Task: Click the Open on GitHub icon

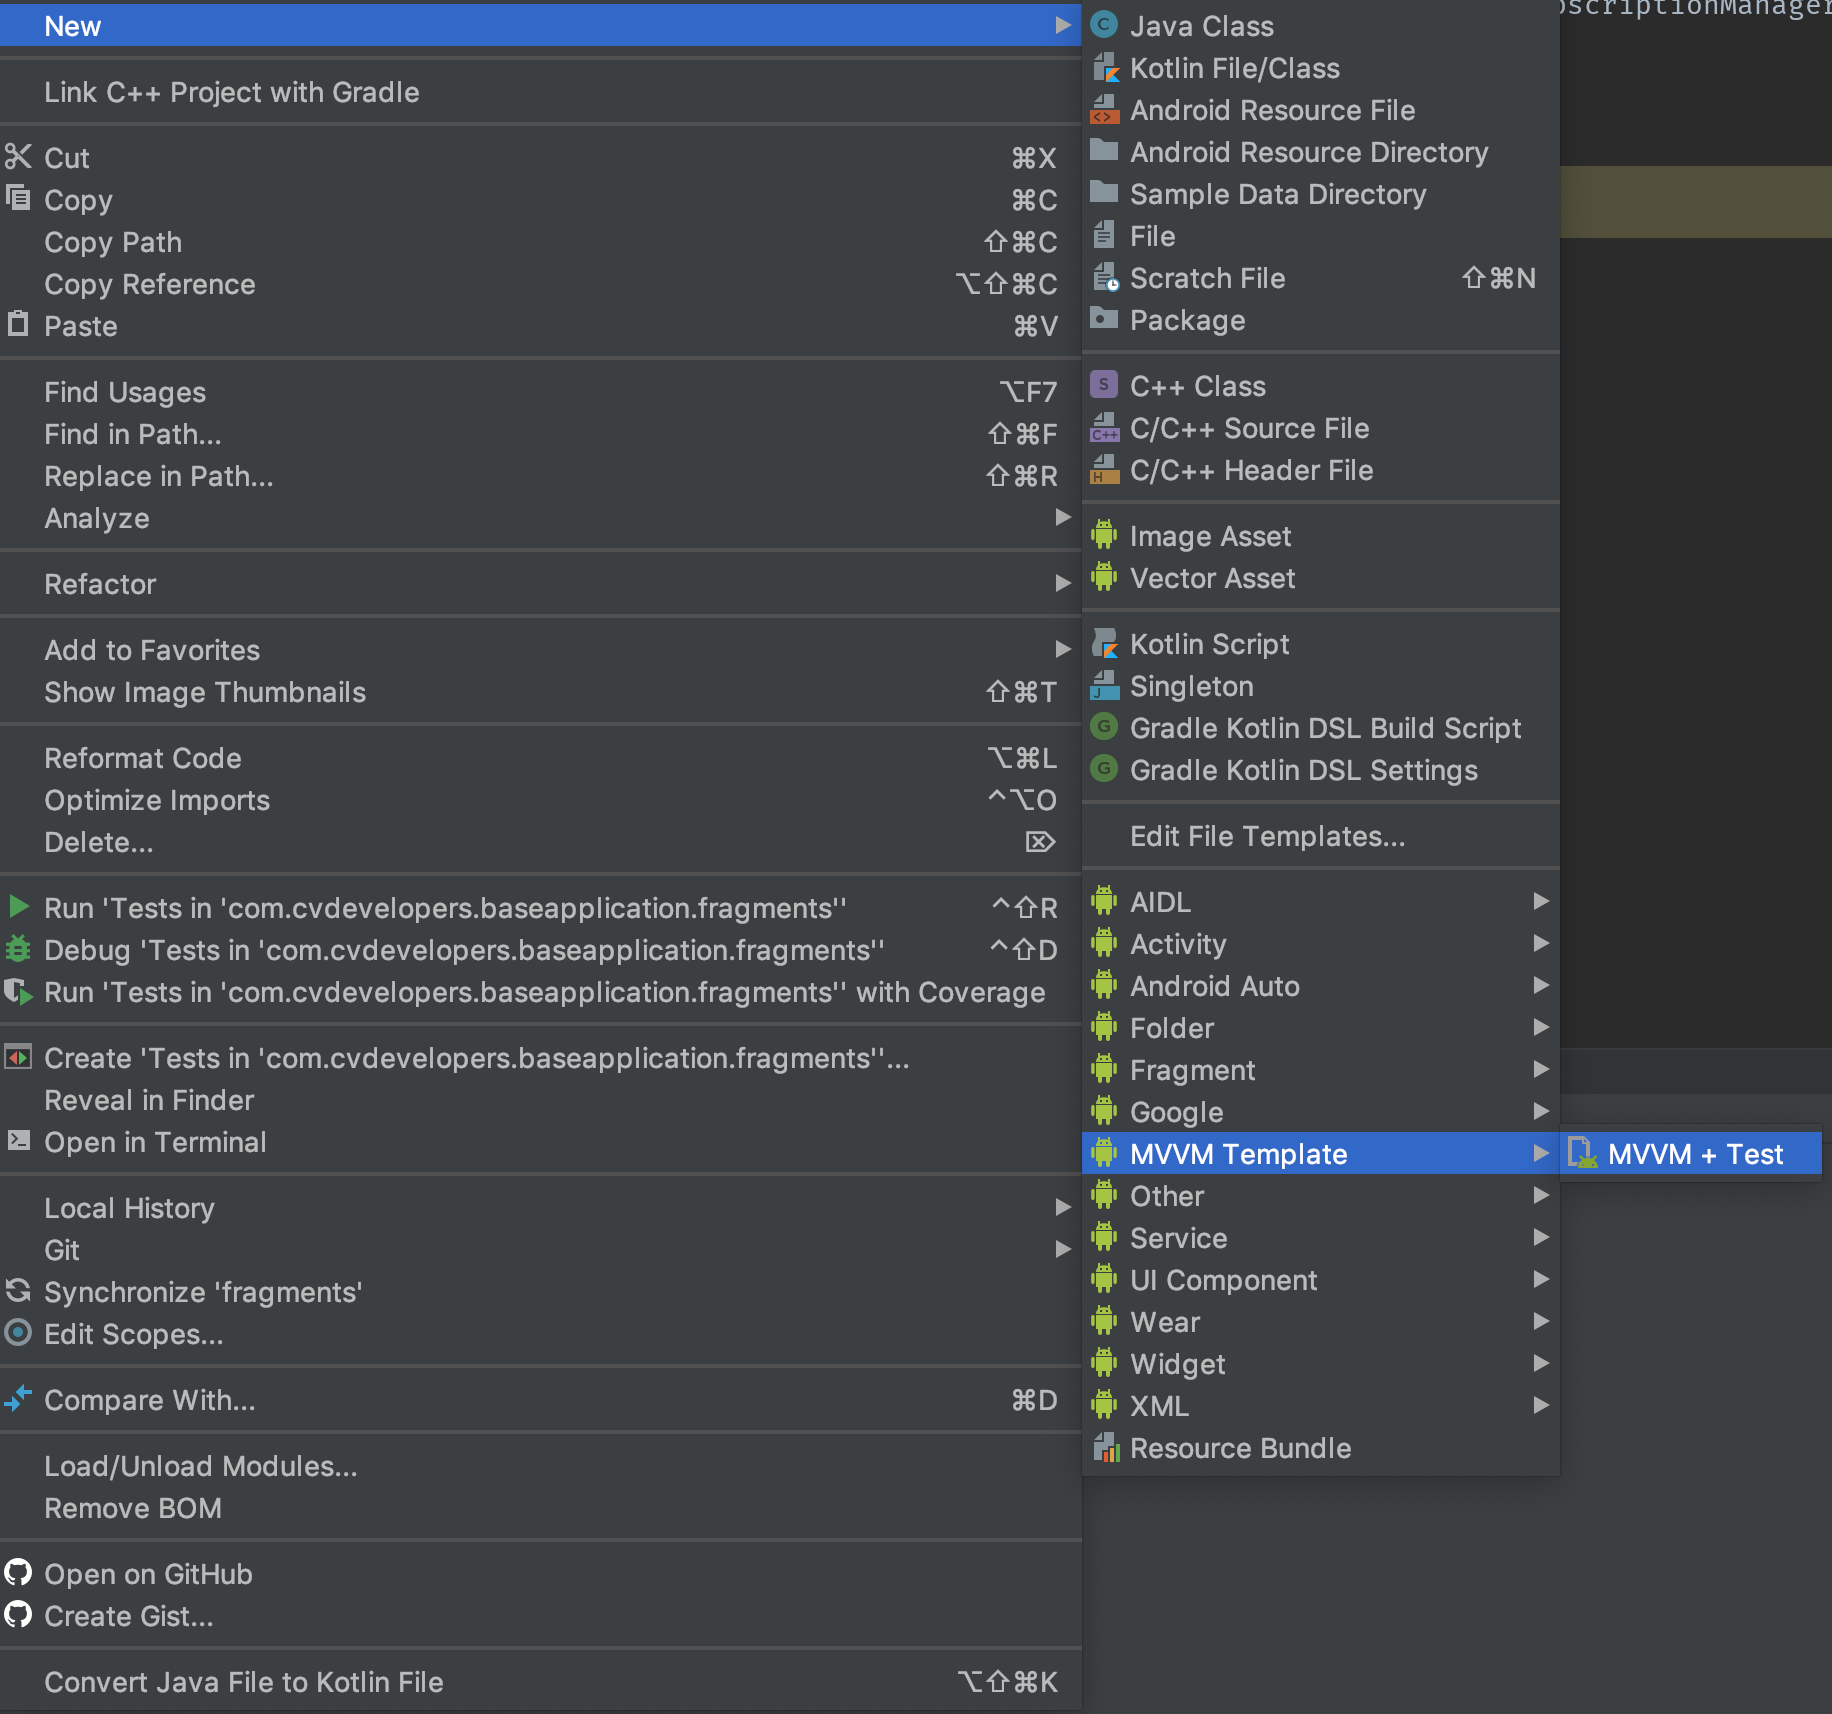Action: [18, 1572]
